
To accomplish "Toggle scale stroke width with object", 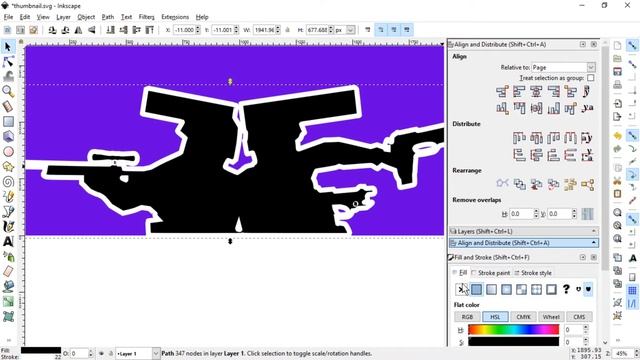I will pyautogui.click(x=367, y=30).
